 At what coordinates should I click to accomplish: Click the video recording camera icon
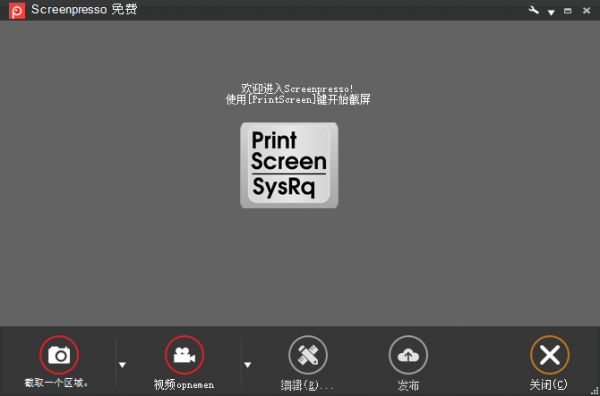184,355
